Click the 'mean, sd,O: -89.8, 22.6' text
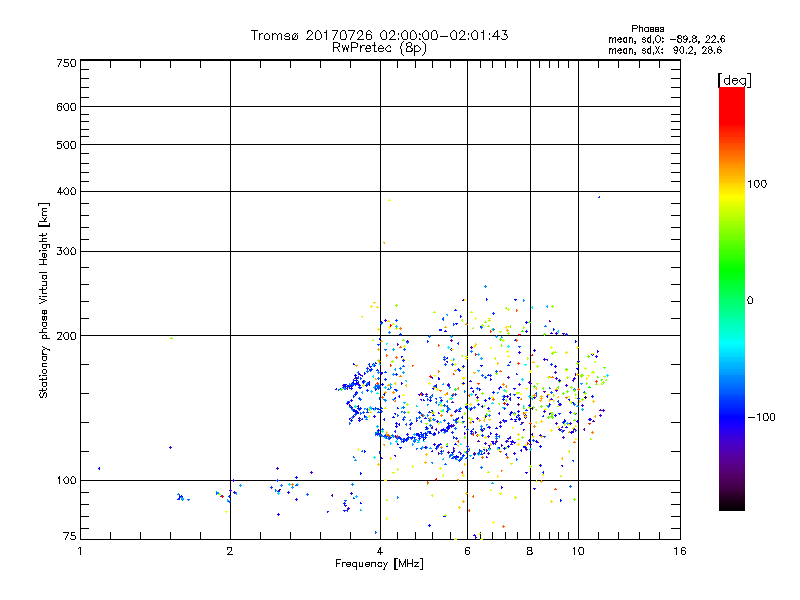 666,39
